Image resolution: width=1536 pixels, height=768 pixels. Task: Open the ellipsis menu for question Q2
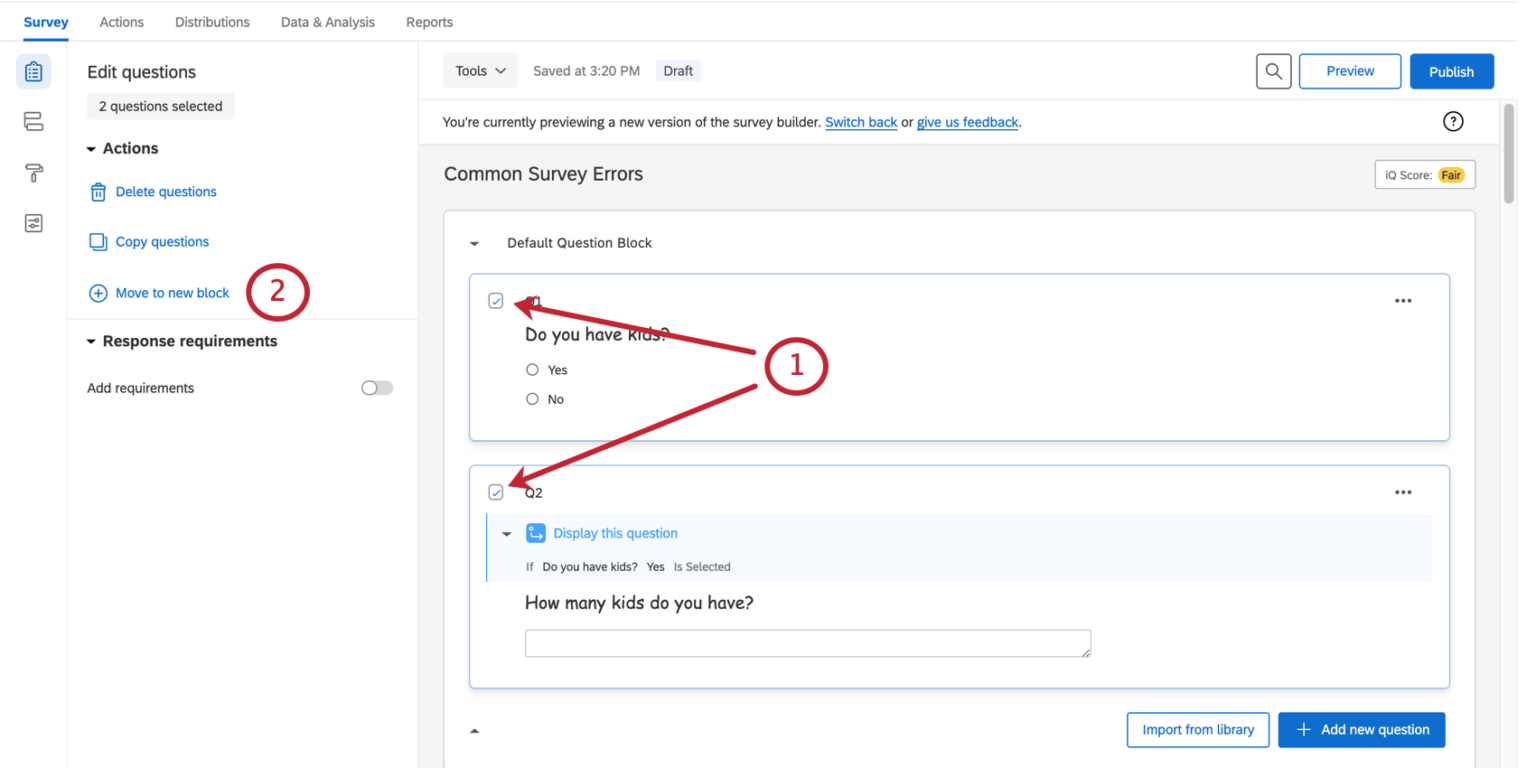1403,492
